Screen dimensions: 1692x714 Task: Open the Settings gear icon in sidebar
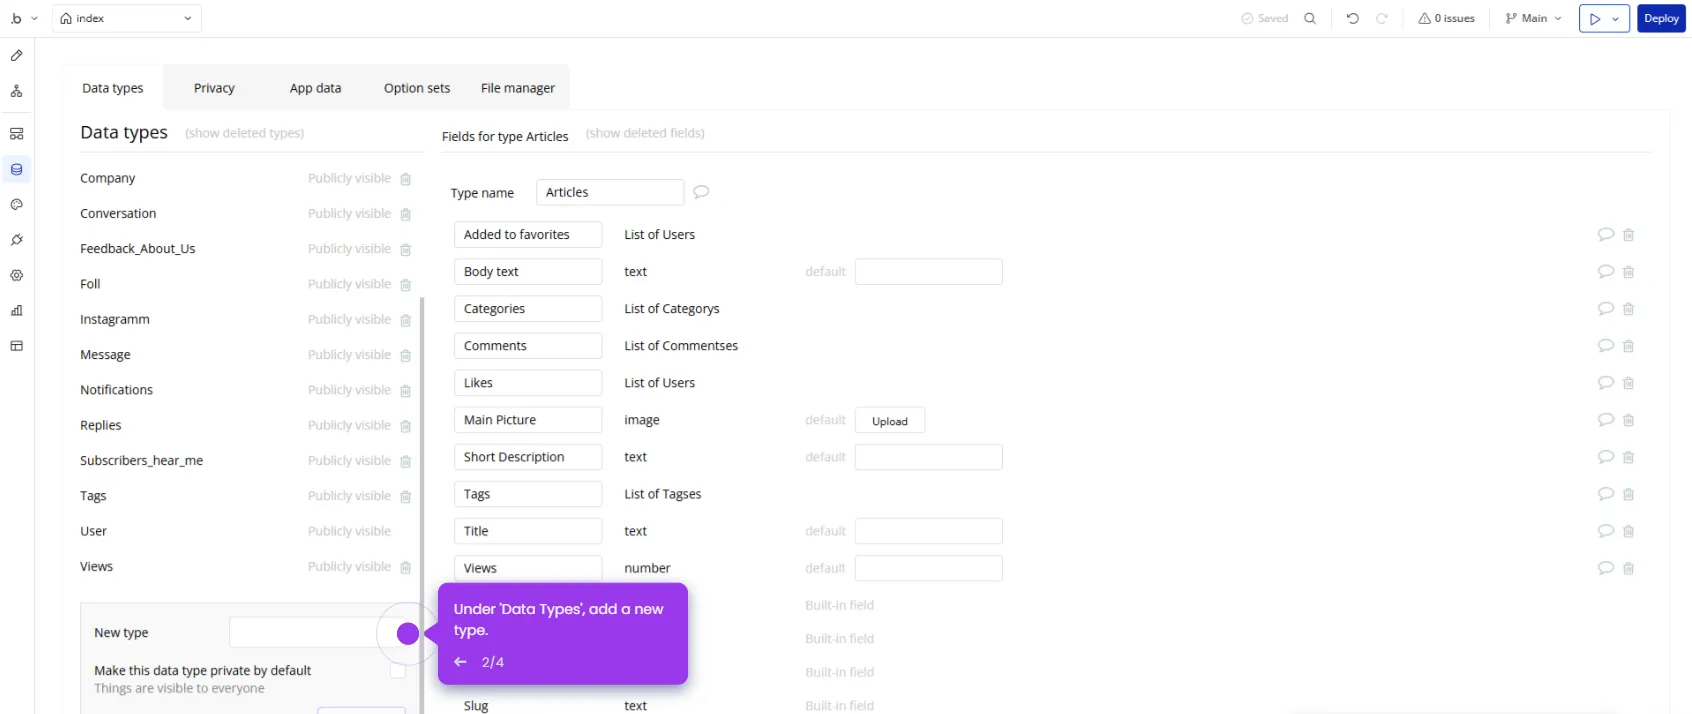point(17,275)
